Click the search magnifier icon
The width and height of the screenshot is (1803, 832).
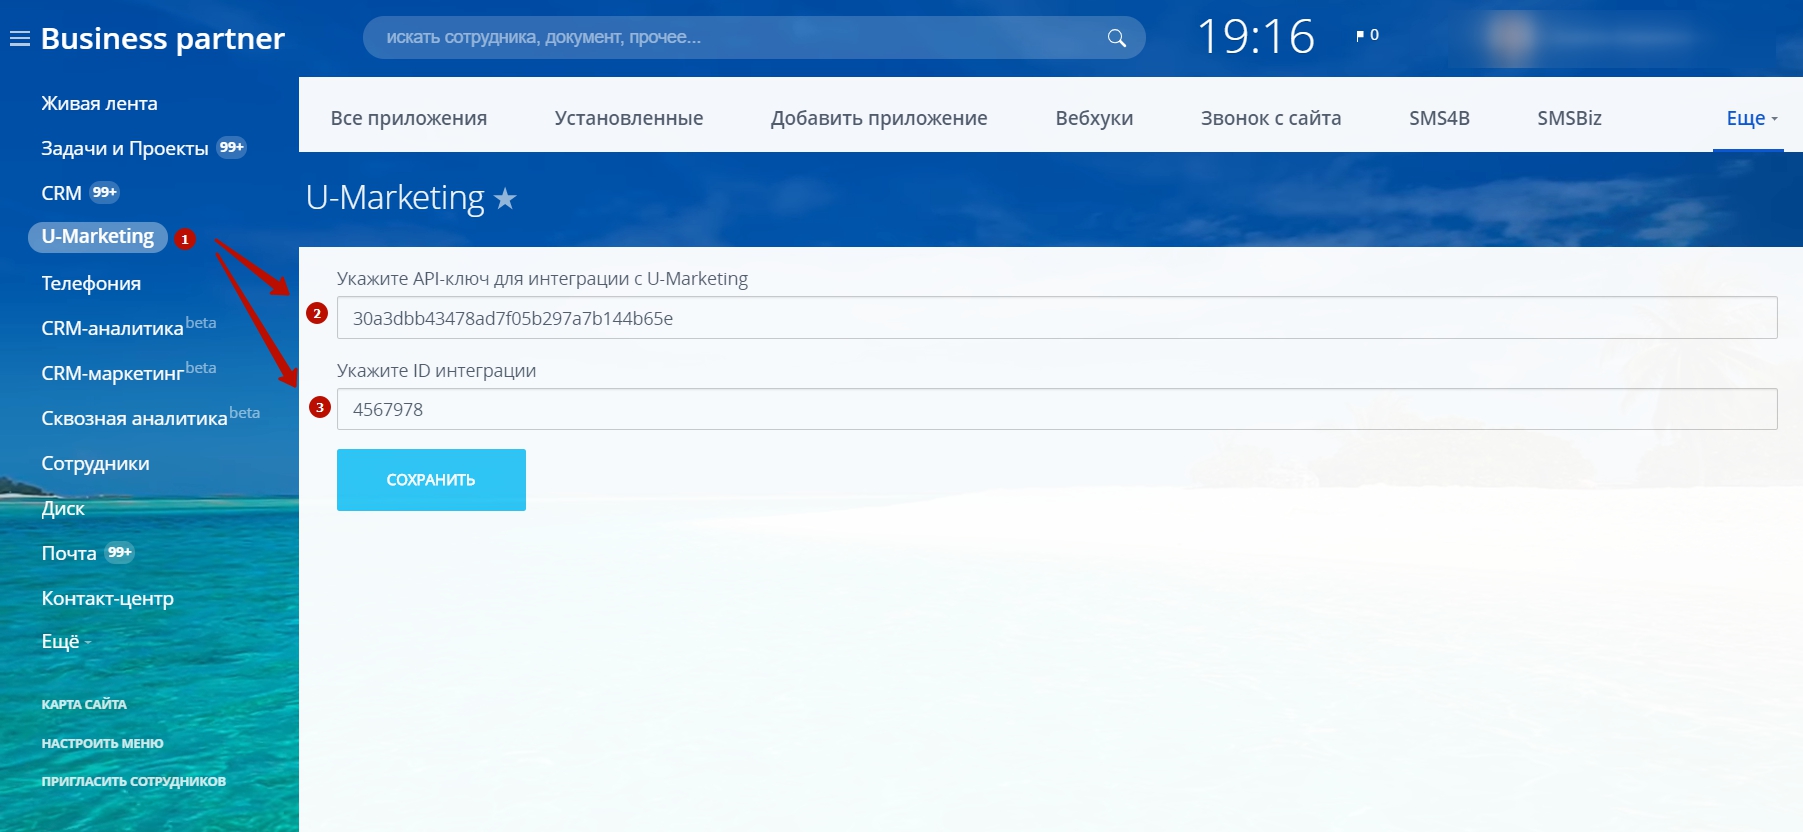[1117, 38]
